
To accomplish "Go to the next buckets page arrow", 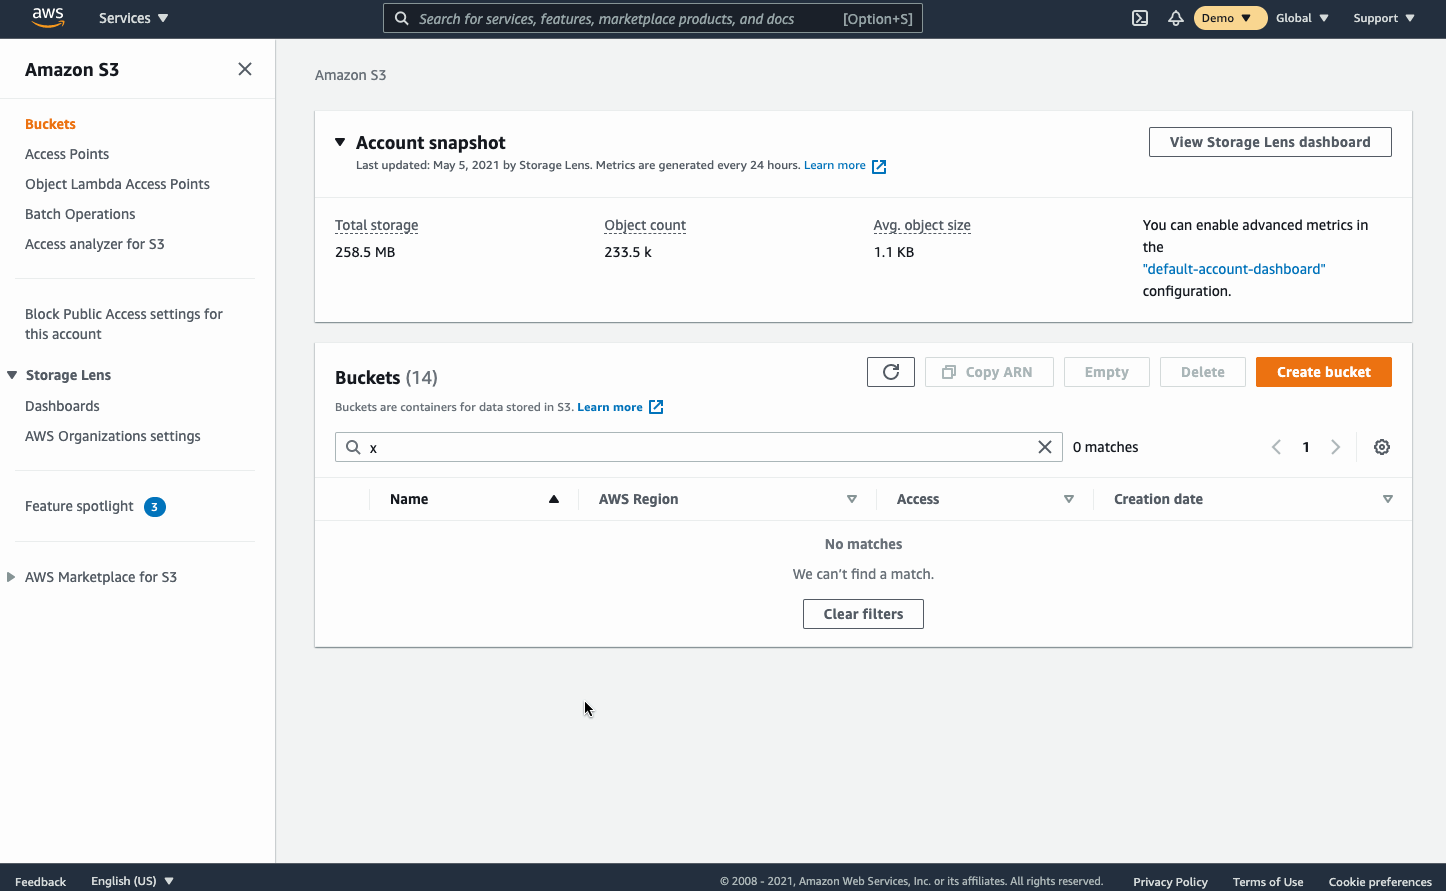I will (x=1336, y=447).
